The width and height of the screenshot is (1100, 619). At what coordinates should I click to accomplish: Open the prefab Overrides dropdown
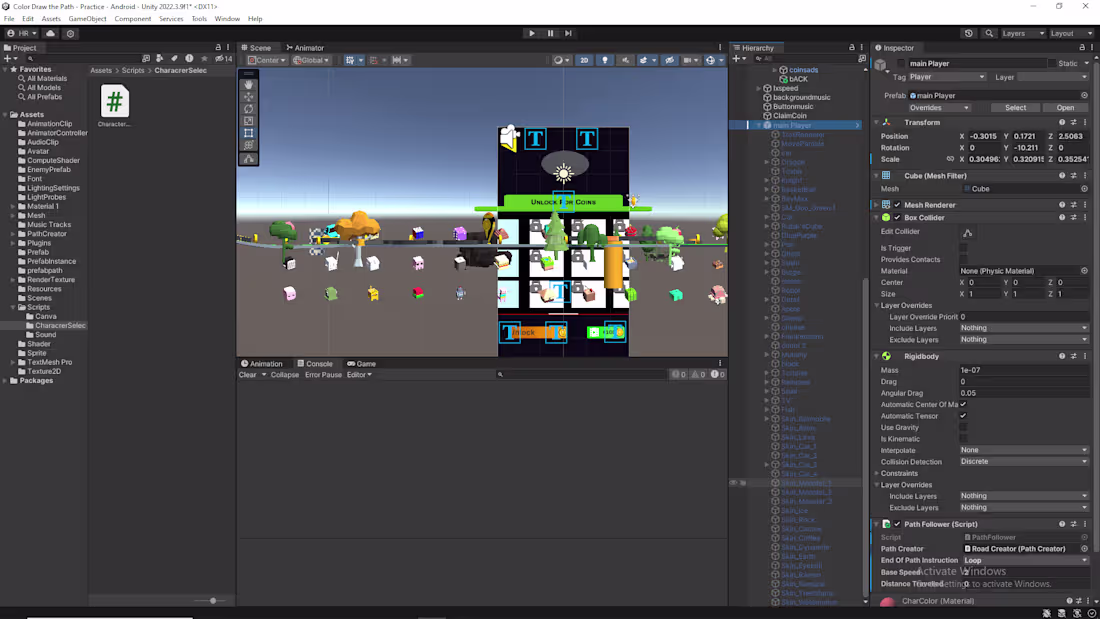[x=939, y=108]
